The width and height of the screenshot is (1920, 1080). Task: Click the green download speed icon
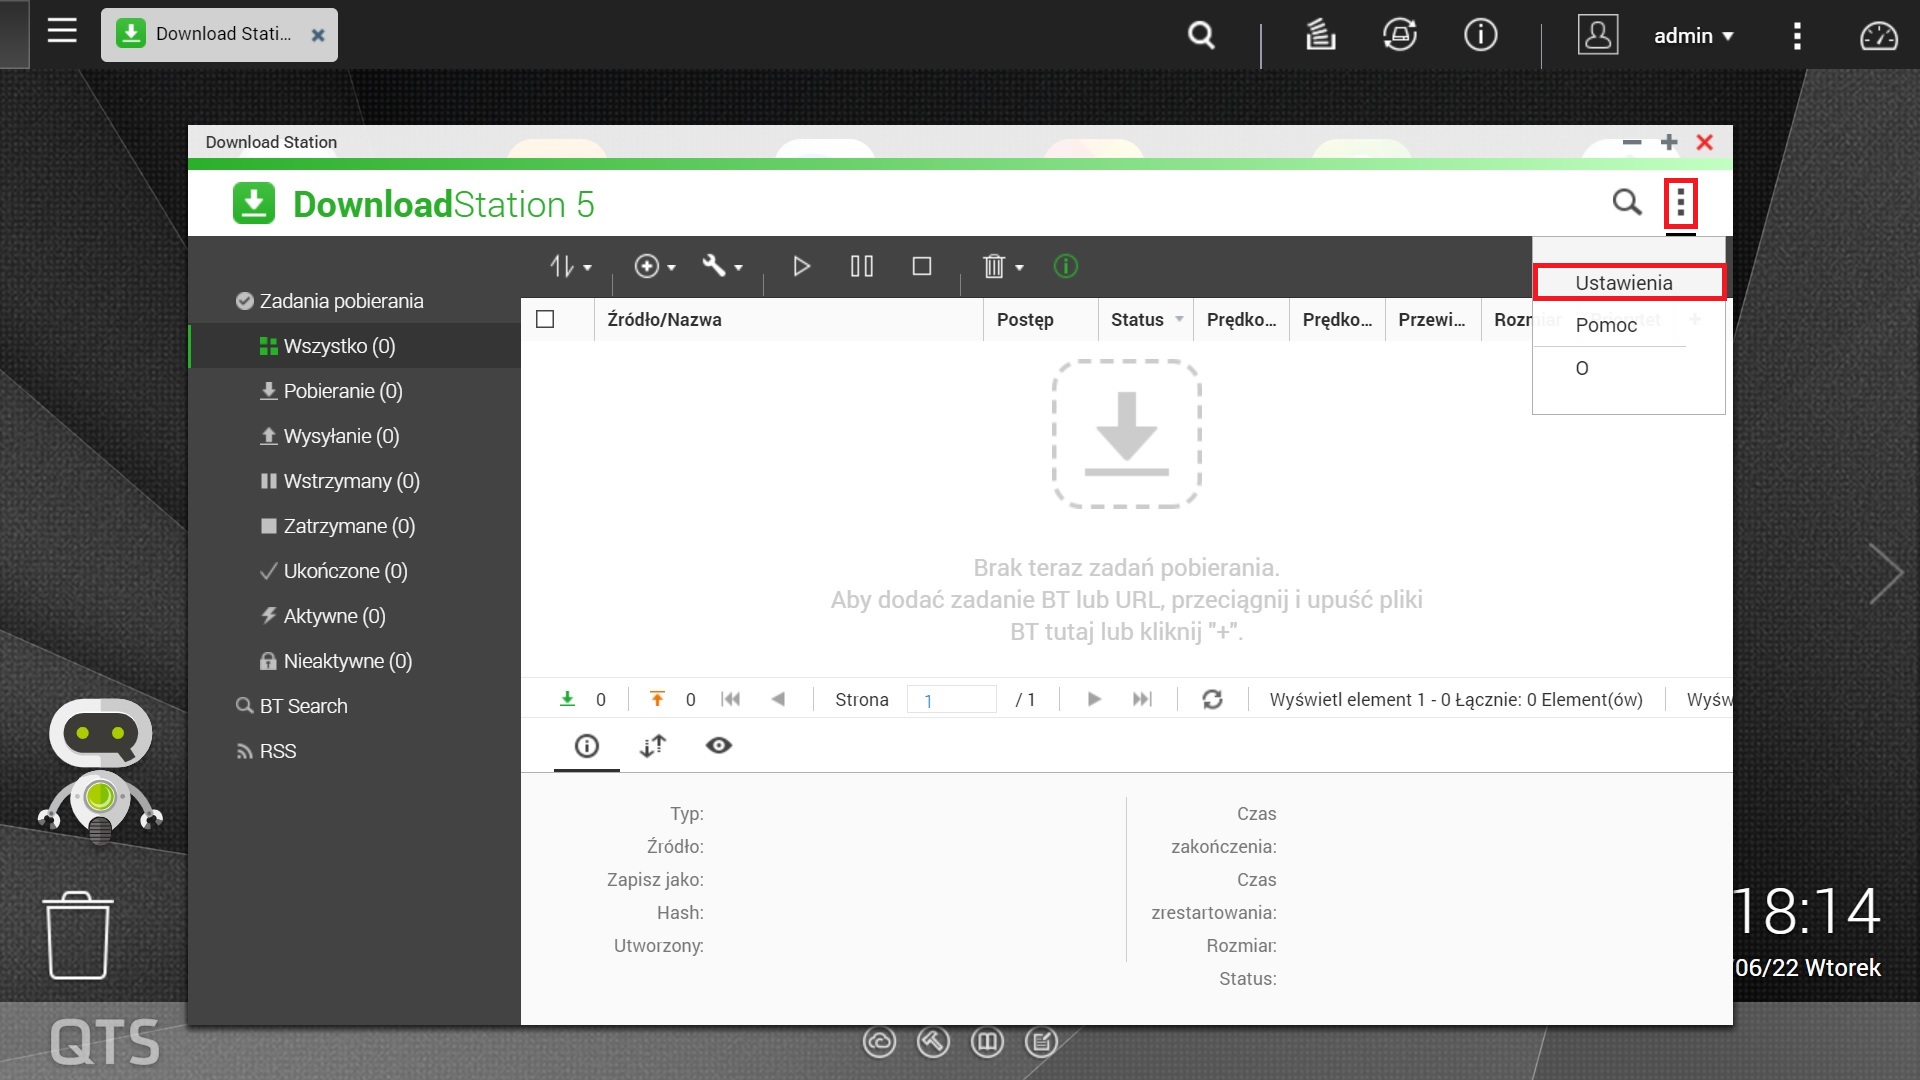click(567, 699)
